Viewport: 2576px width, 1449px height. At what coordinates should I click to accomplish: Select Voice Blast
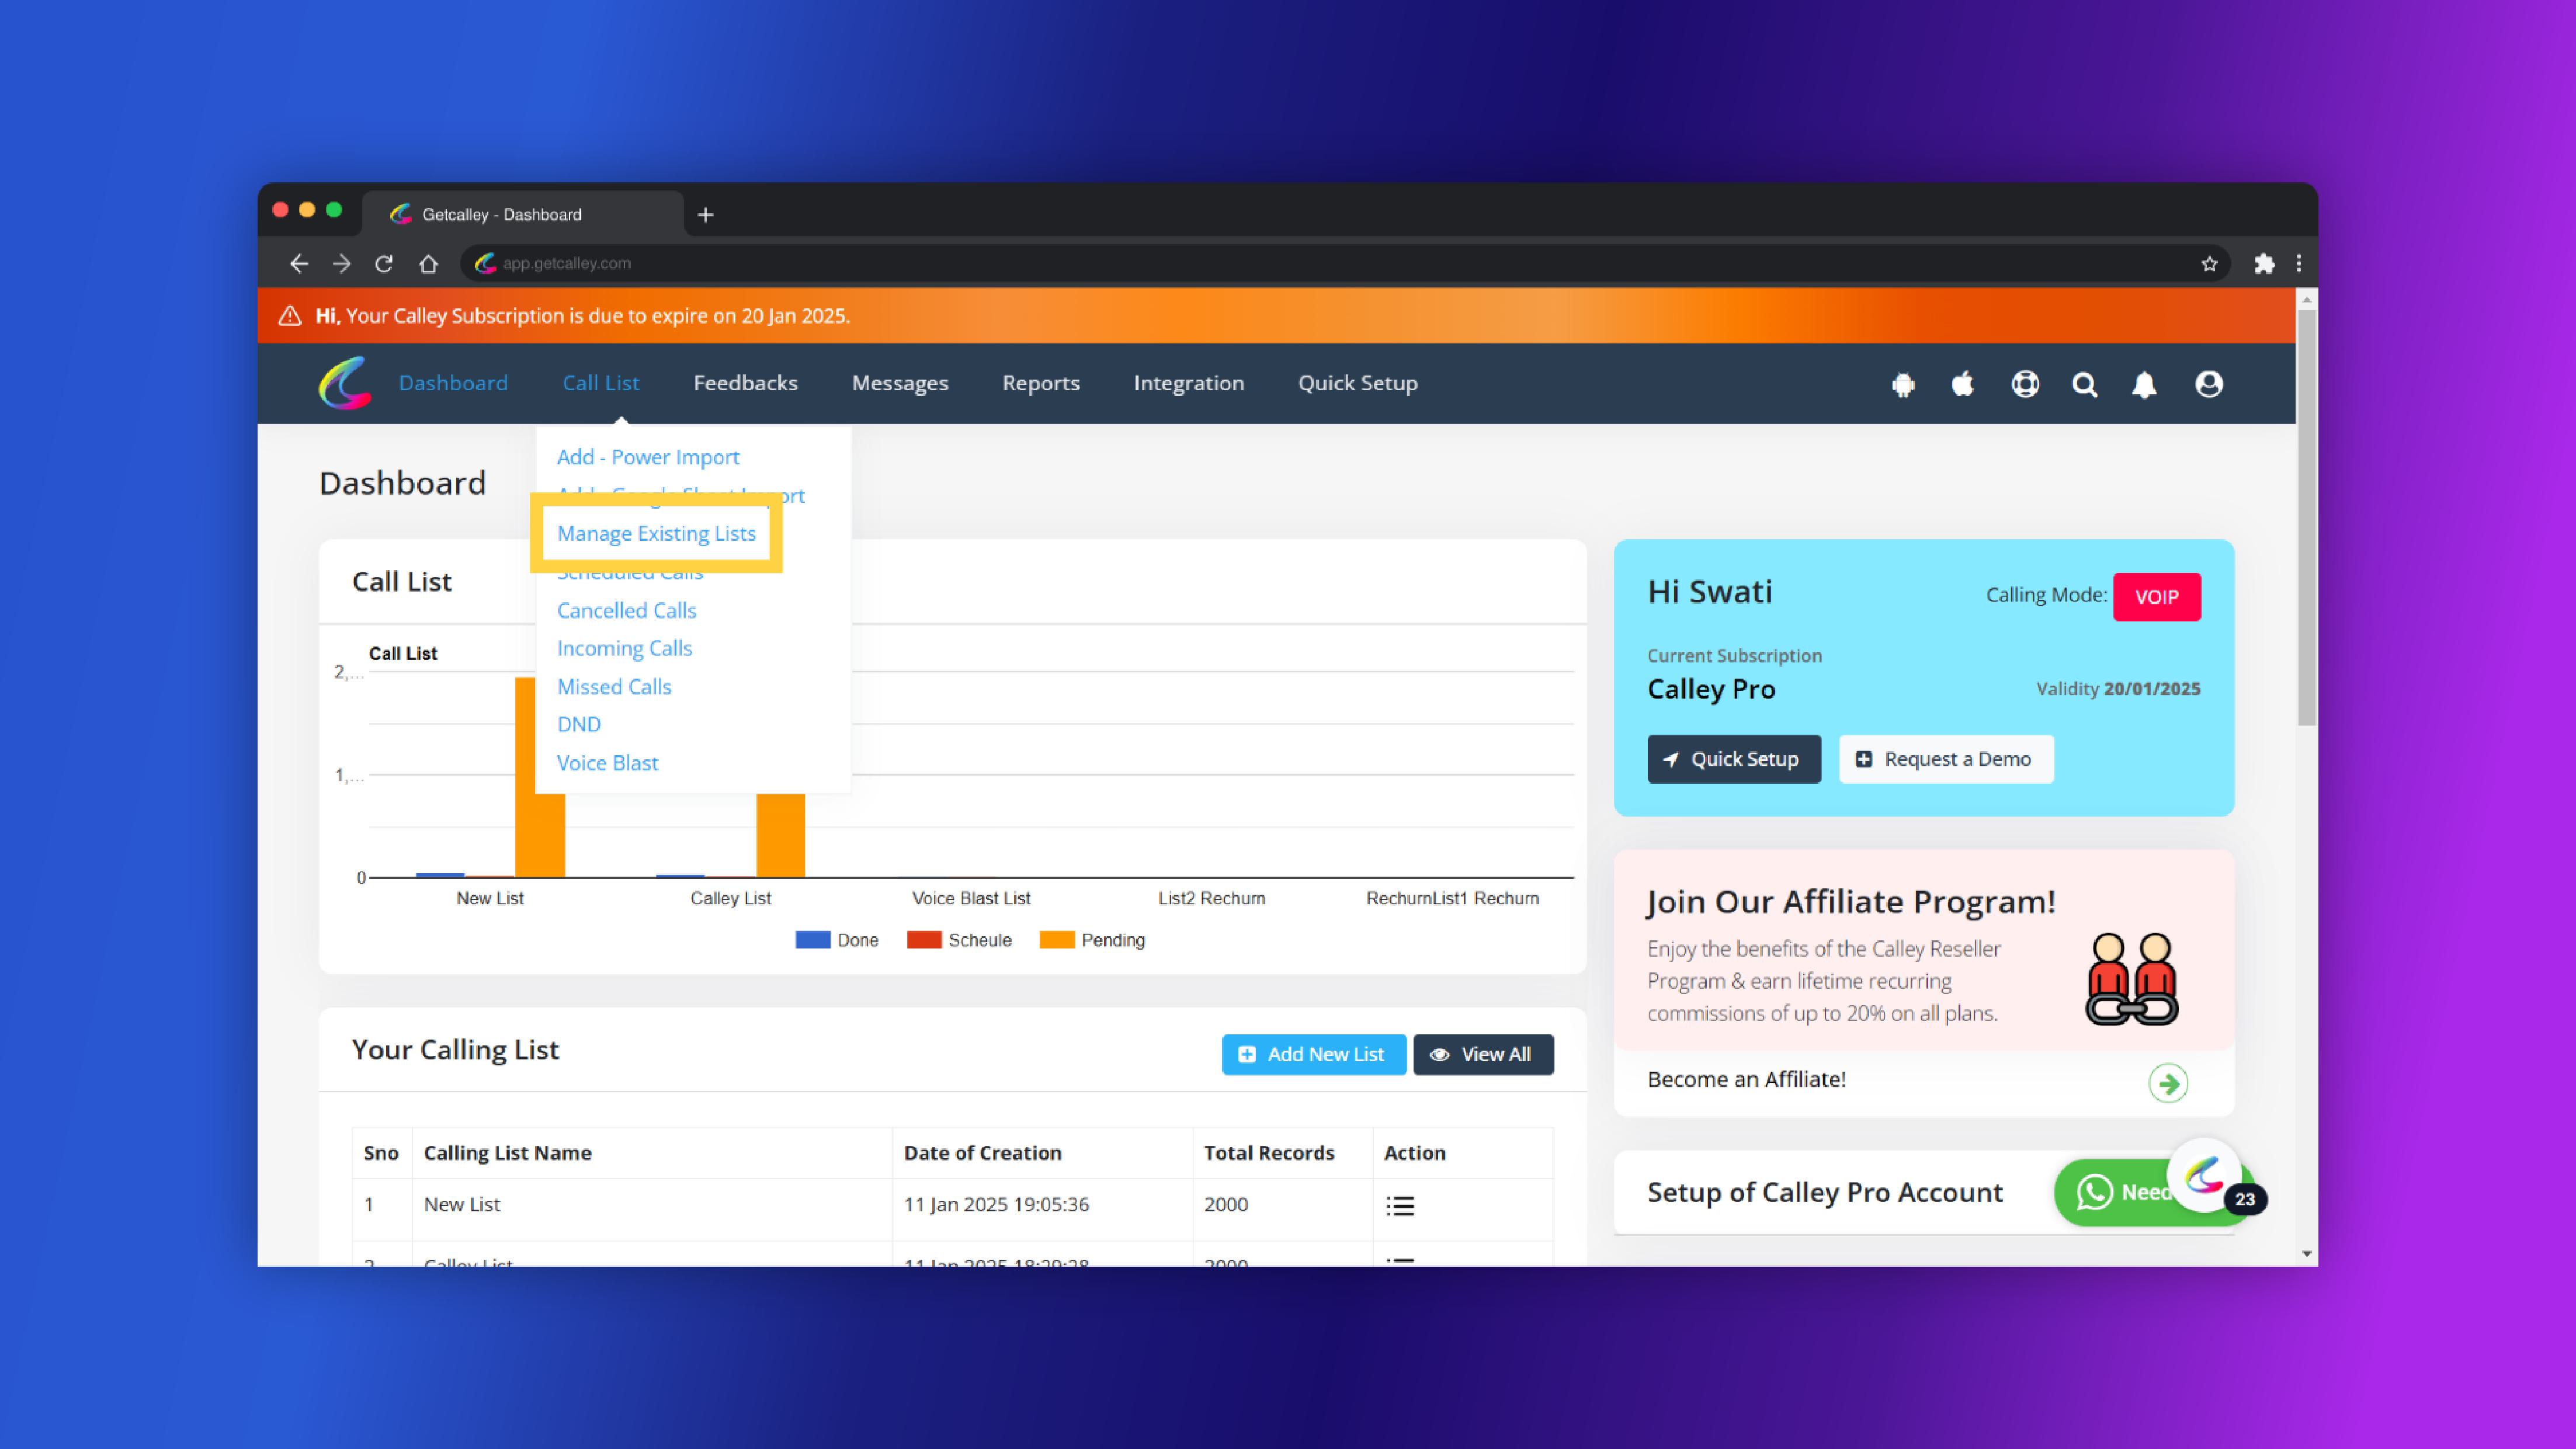(x=607, y=763)
